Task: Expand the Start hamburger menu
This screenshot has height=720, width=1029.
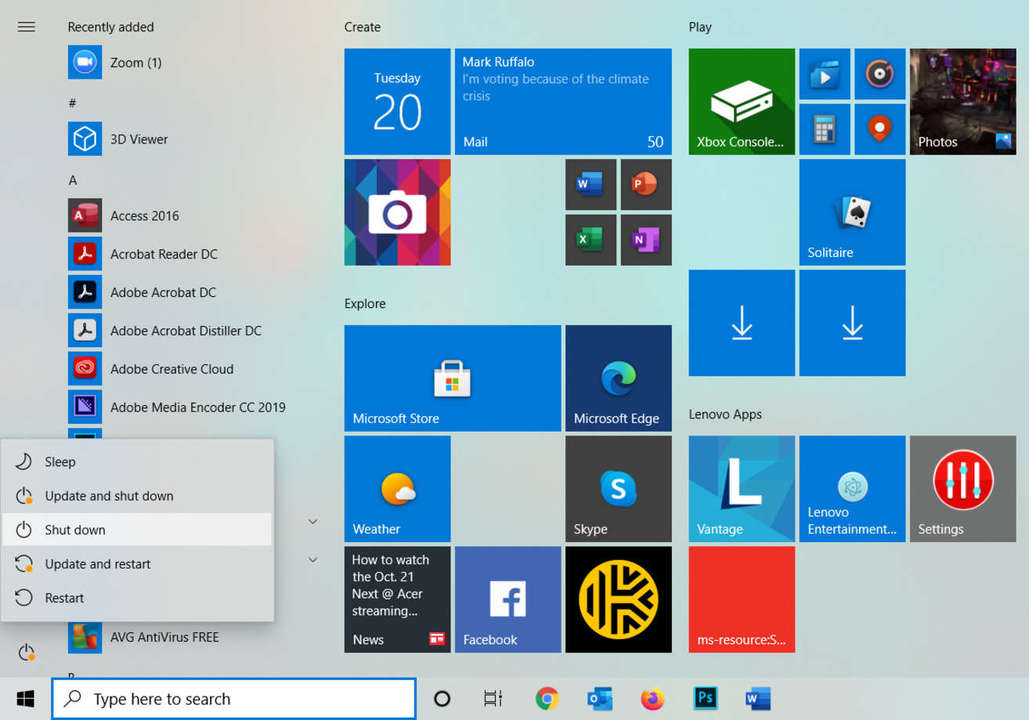Action: [26, 27]
